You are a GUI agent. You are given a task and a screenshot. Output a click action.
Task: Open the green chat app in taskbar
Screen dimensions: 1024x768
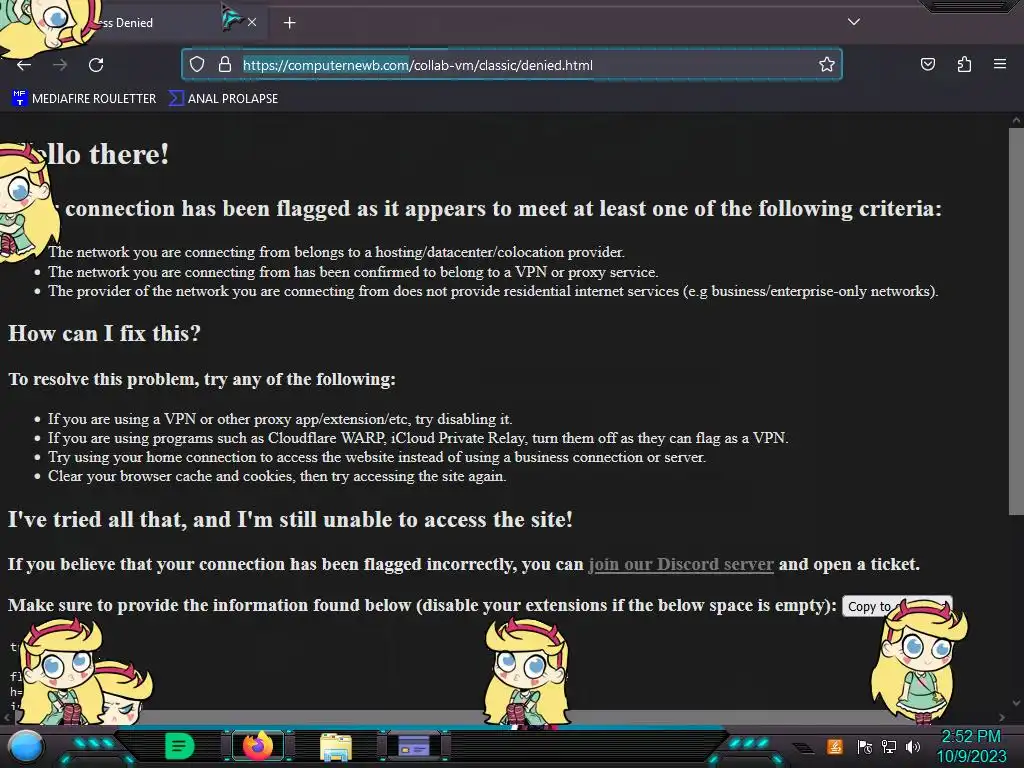click(x=179, y=746)
